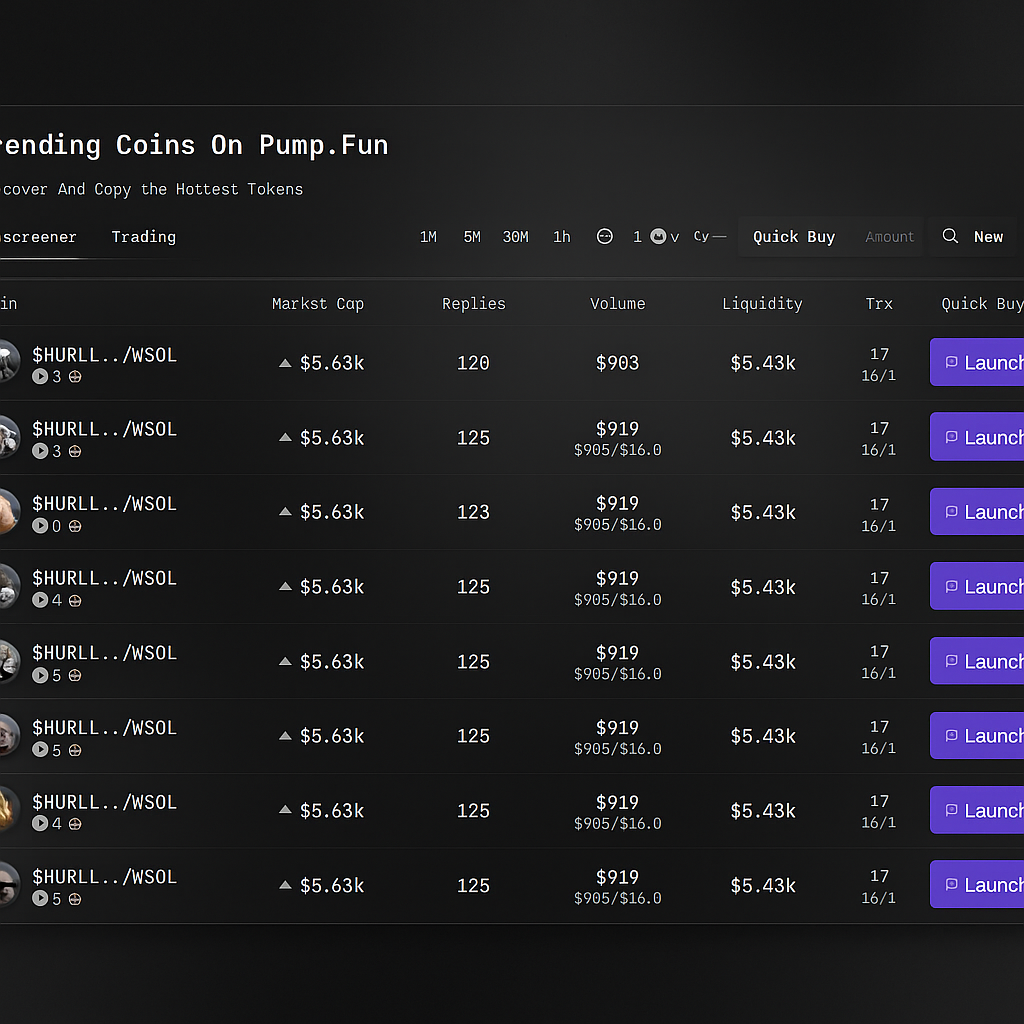
Task: Click the up triangle in the golden avatar row
Action: (285, 810)
